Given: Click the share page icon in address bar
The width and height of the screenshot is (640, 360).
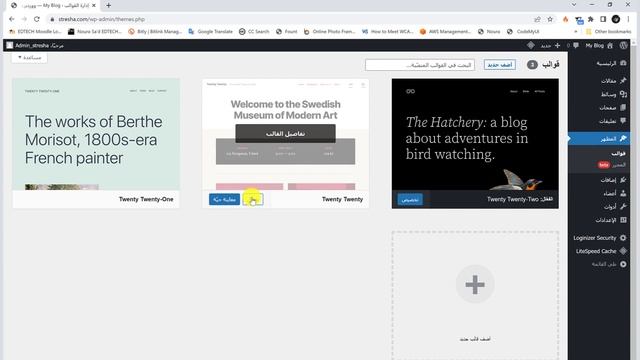Looking at the screenshot, I should 538,19.
